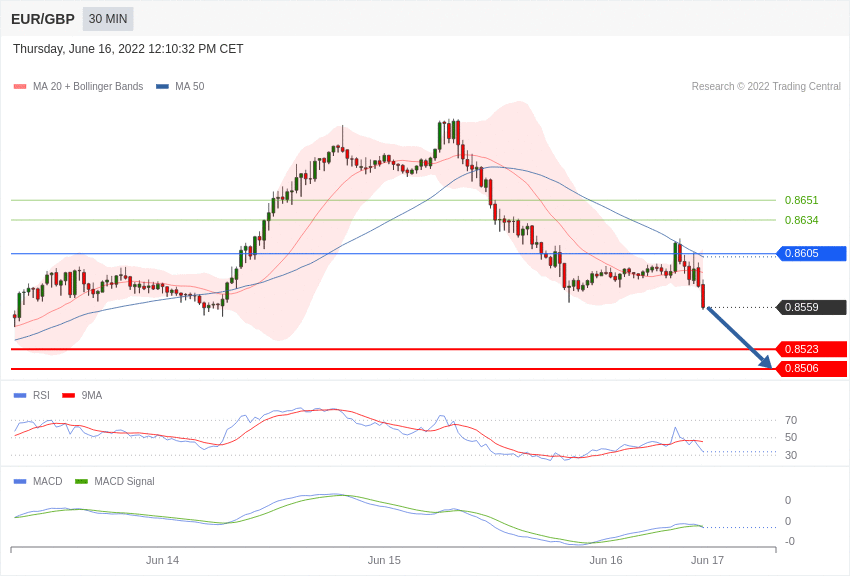Click the 9MA red legend swatch
Image resolution: width=850 pixels, height=576 pixels.
[x=69, y=396]
